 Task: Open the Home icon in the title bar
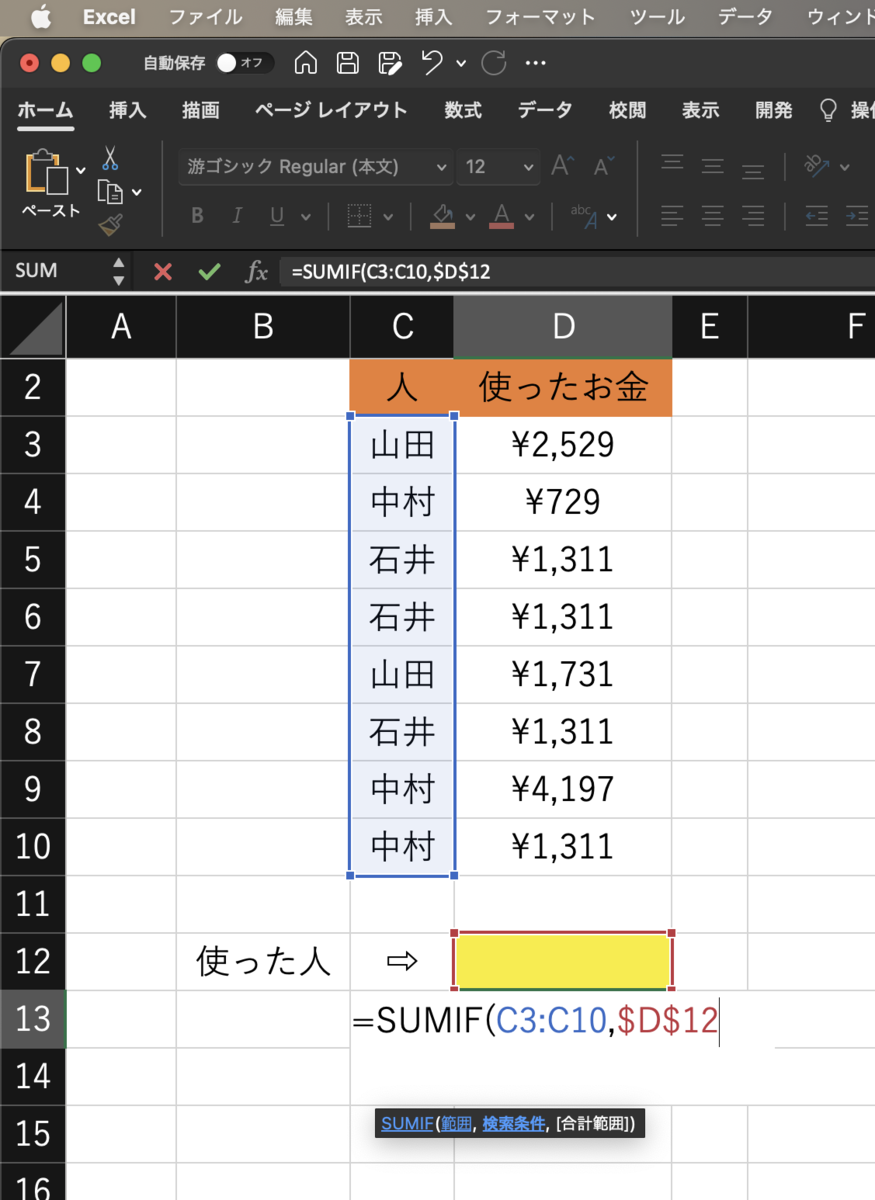point(306,63)
